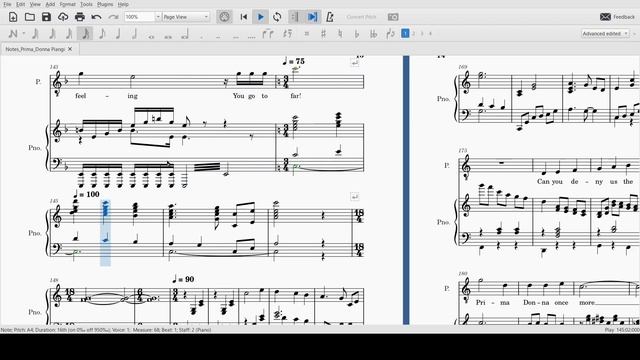Switch to voice 4
This screenshot has width=640, height=360.
tap(430, 33)
